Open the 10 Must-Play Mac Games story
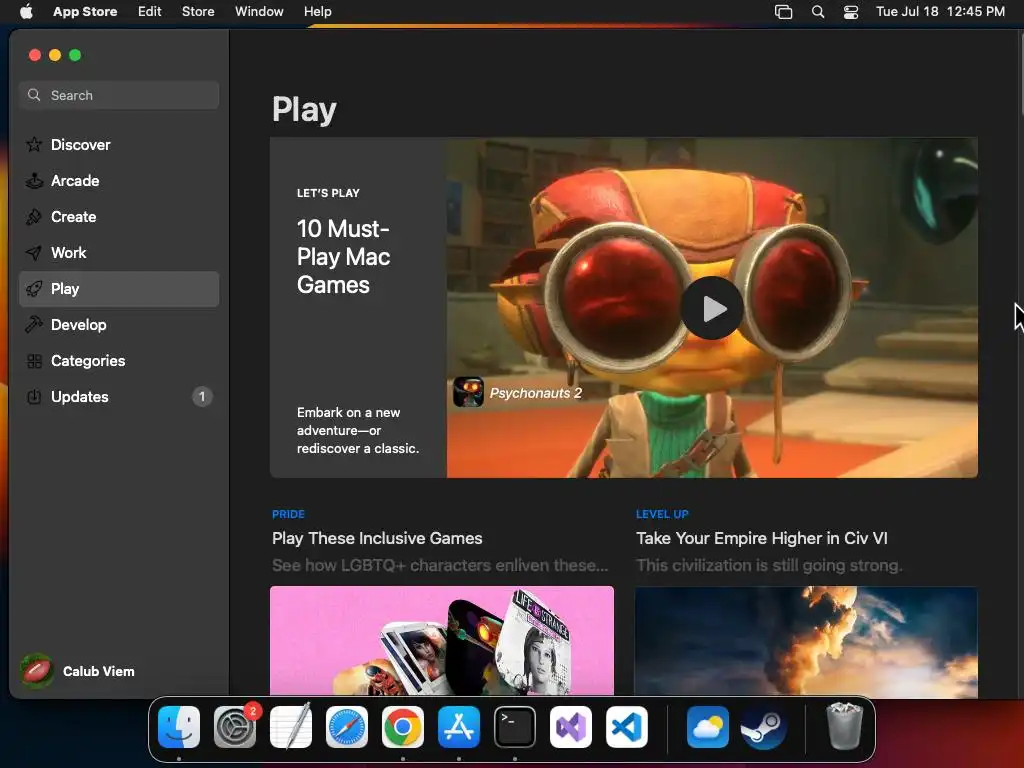 coord(344,257)
